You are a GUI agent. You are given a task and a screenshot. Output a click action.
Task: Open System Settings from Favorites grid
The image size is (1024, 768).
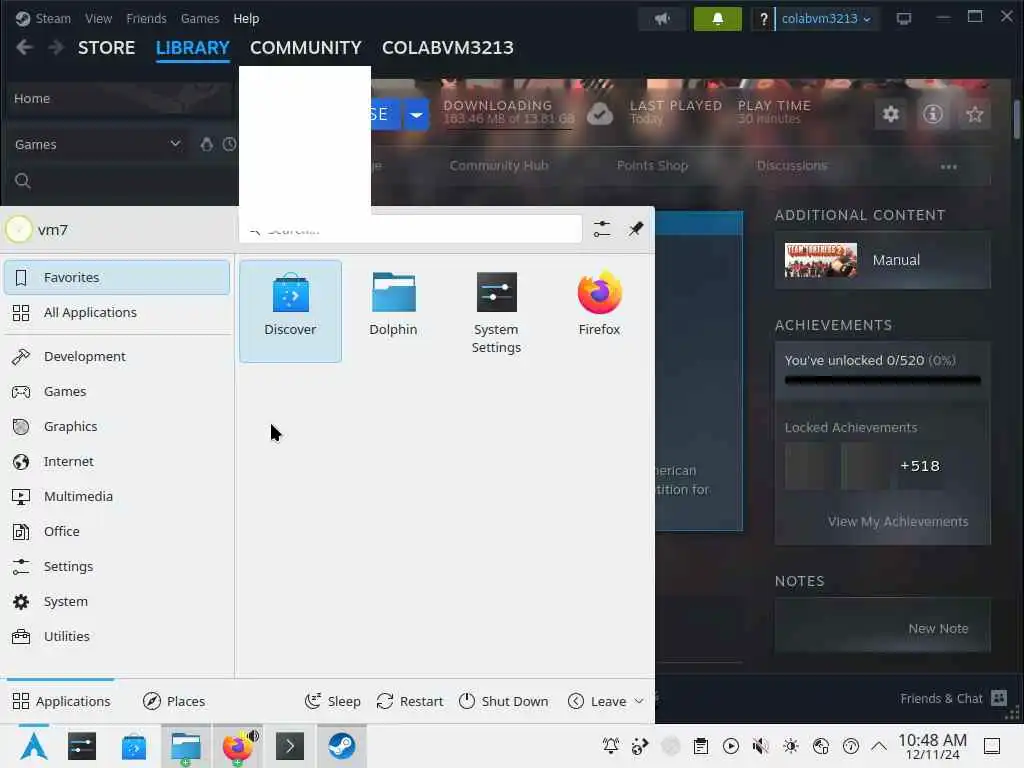pos(496,312)
